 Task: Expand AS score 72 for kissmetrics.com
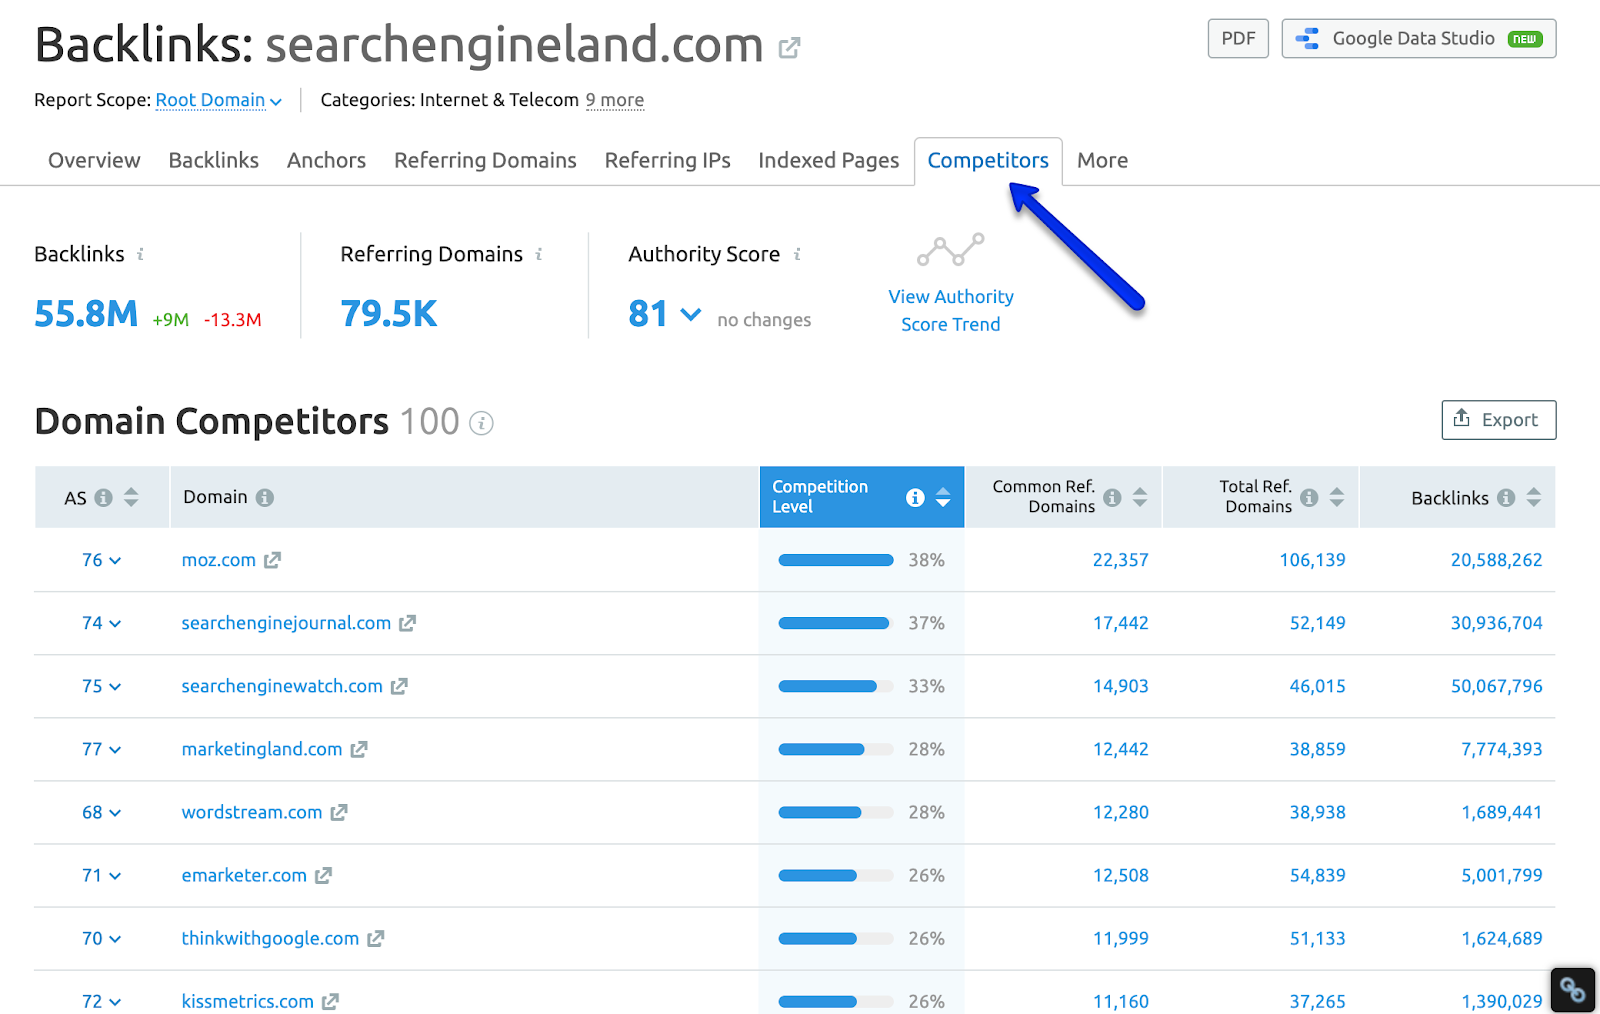pos(102,1001)
